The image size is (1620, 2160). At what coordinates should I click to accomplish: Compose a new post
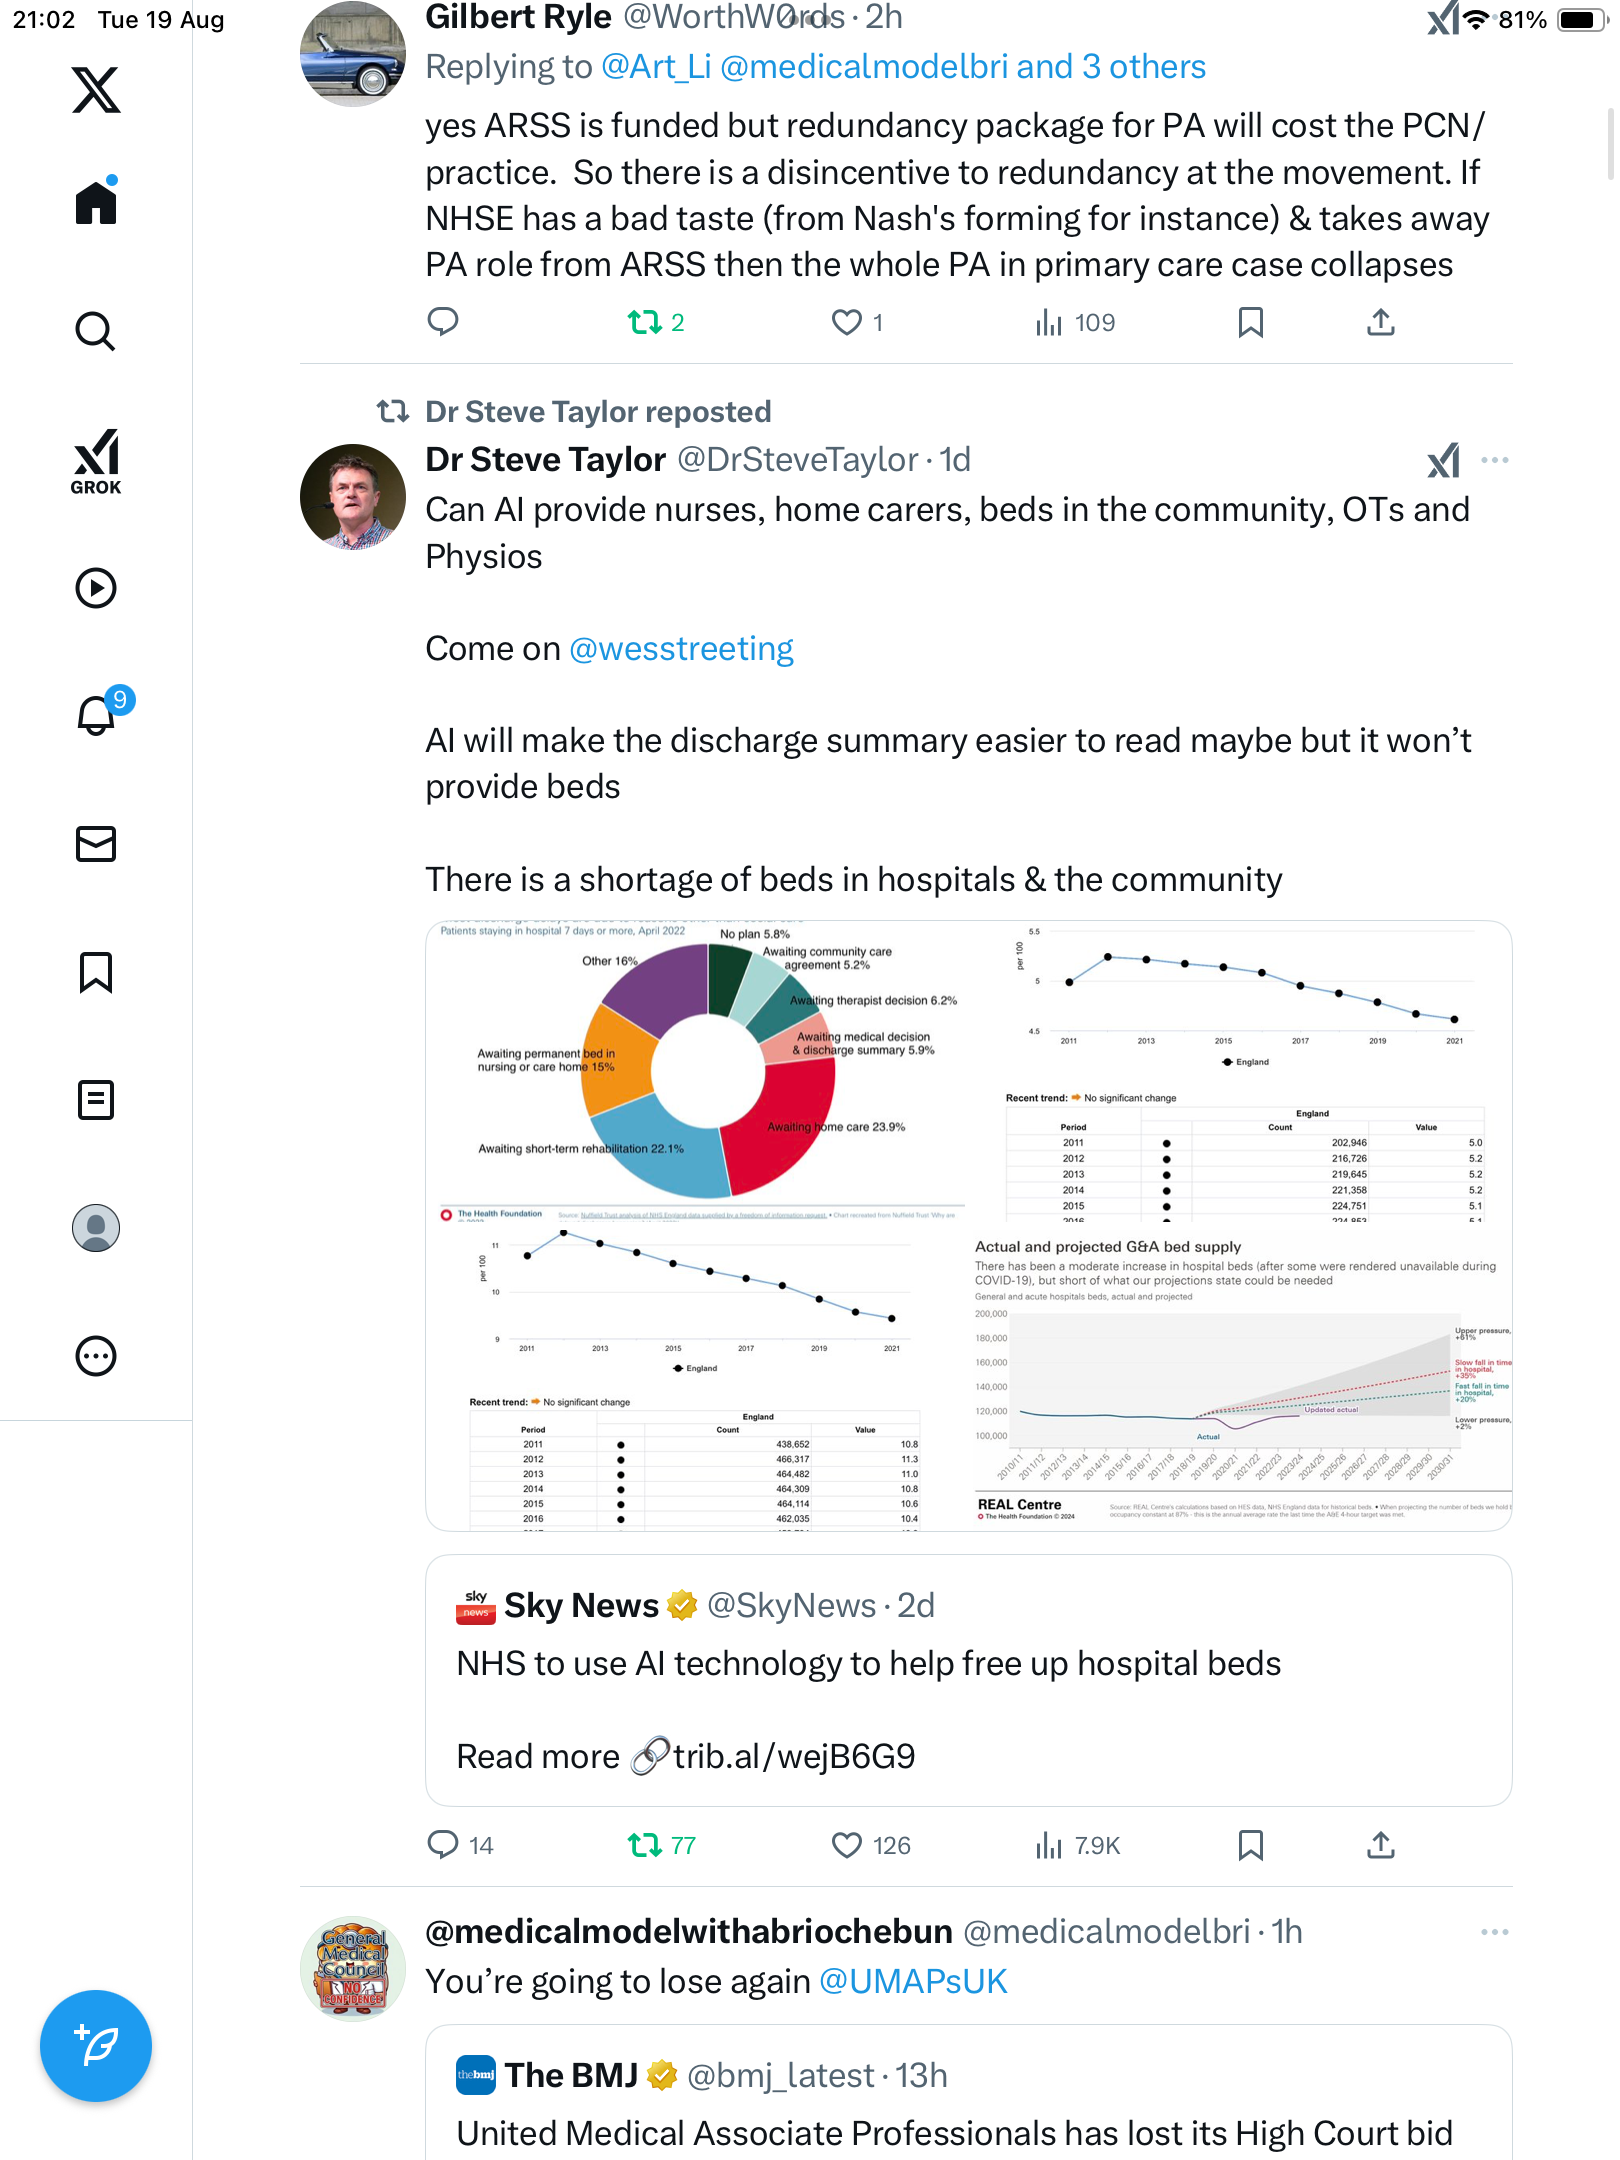click(x=96, y=2046)
